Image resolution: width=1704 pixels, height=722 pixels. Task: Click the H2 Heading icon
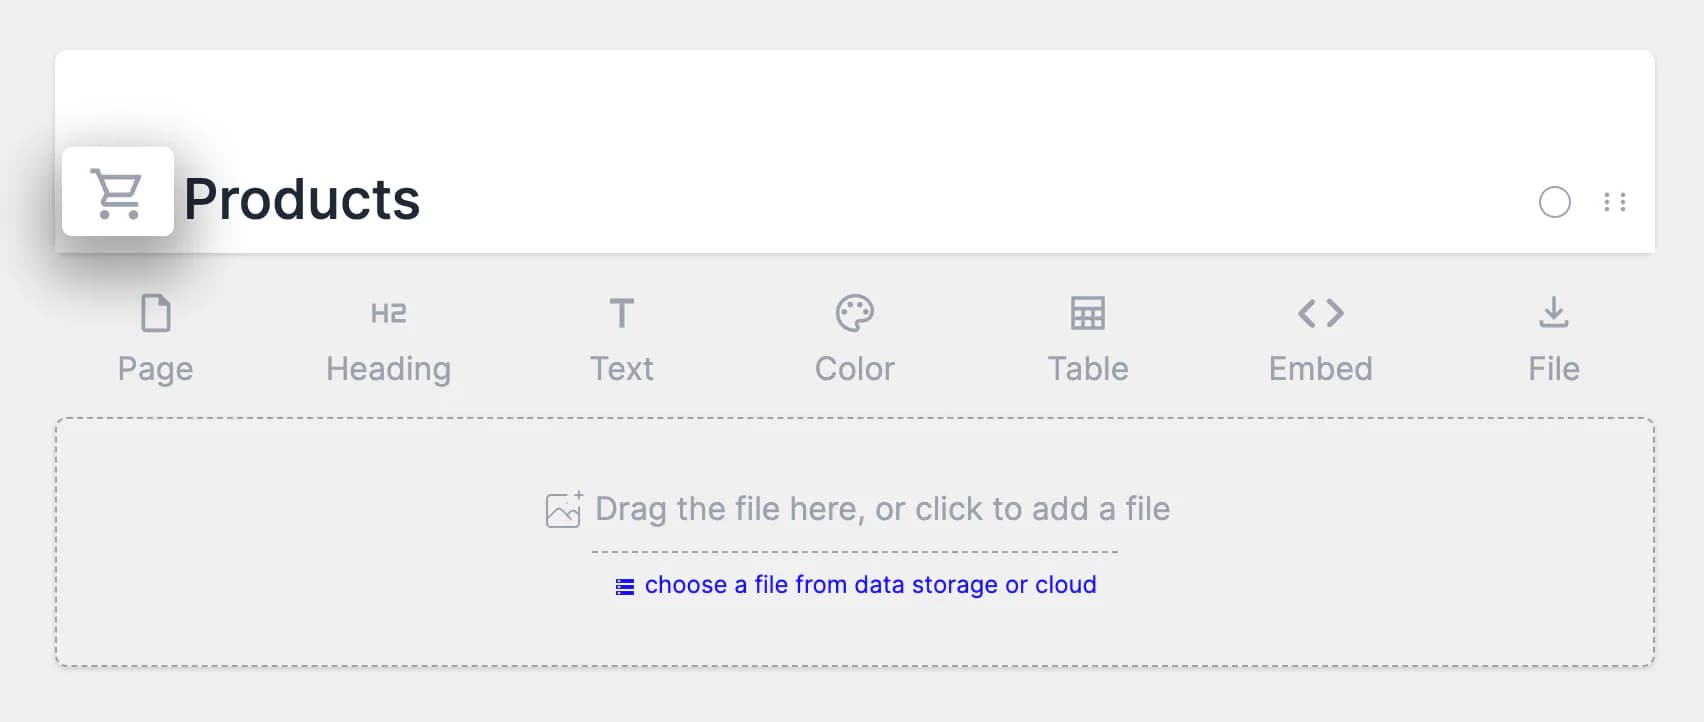click(x=388, y=313)
